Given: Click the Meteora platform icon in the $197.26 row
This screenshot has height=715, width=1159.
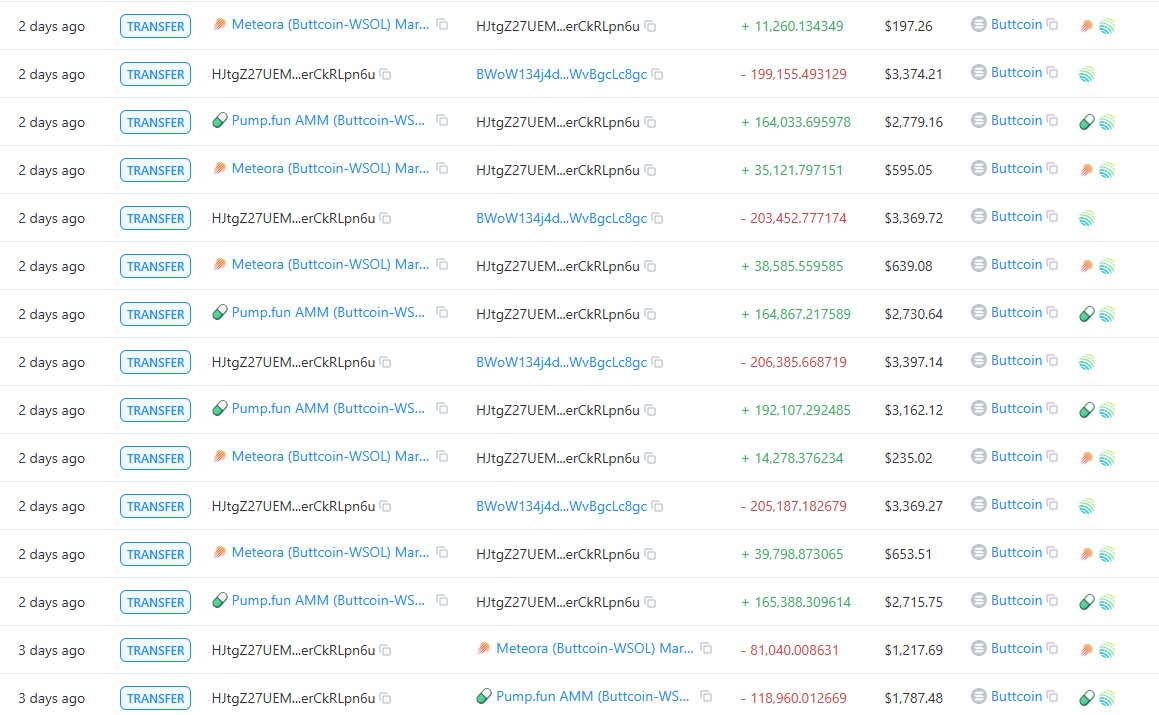Looking at the screenshot, I should click(1086, 26).
